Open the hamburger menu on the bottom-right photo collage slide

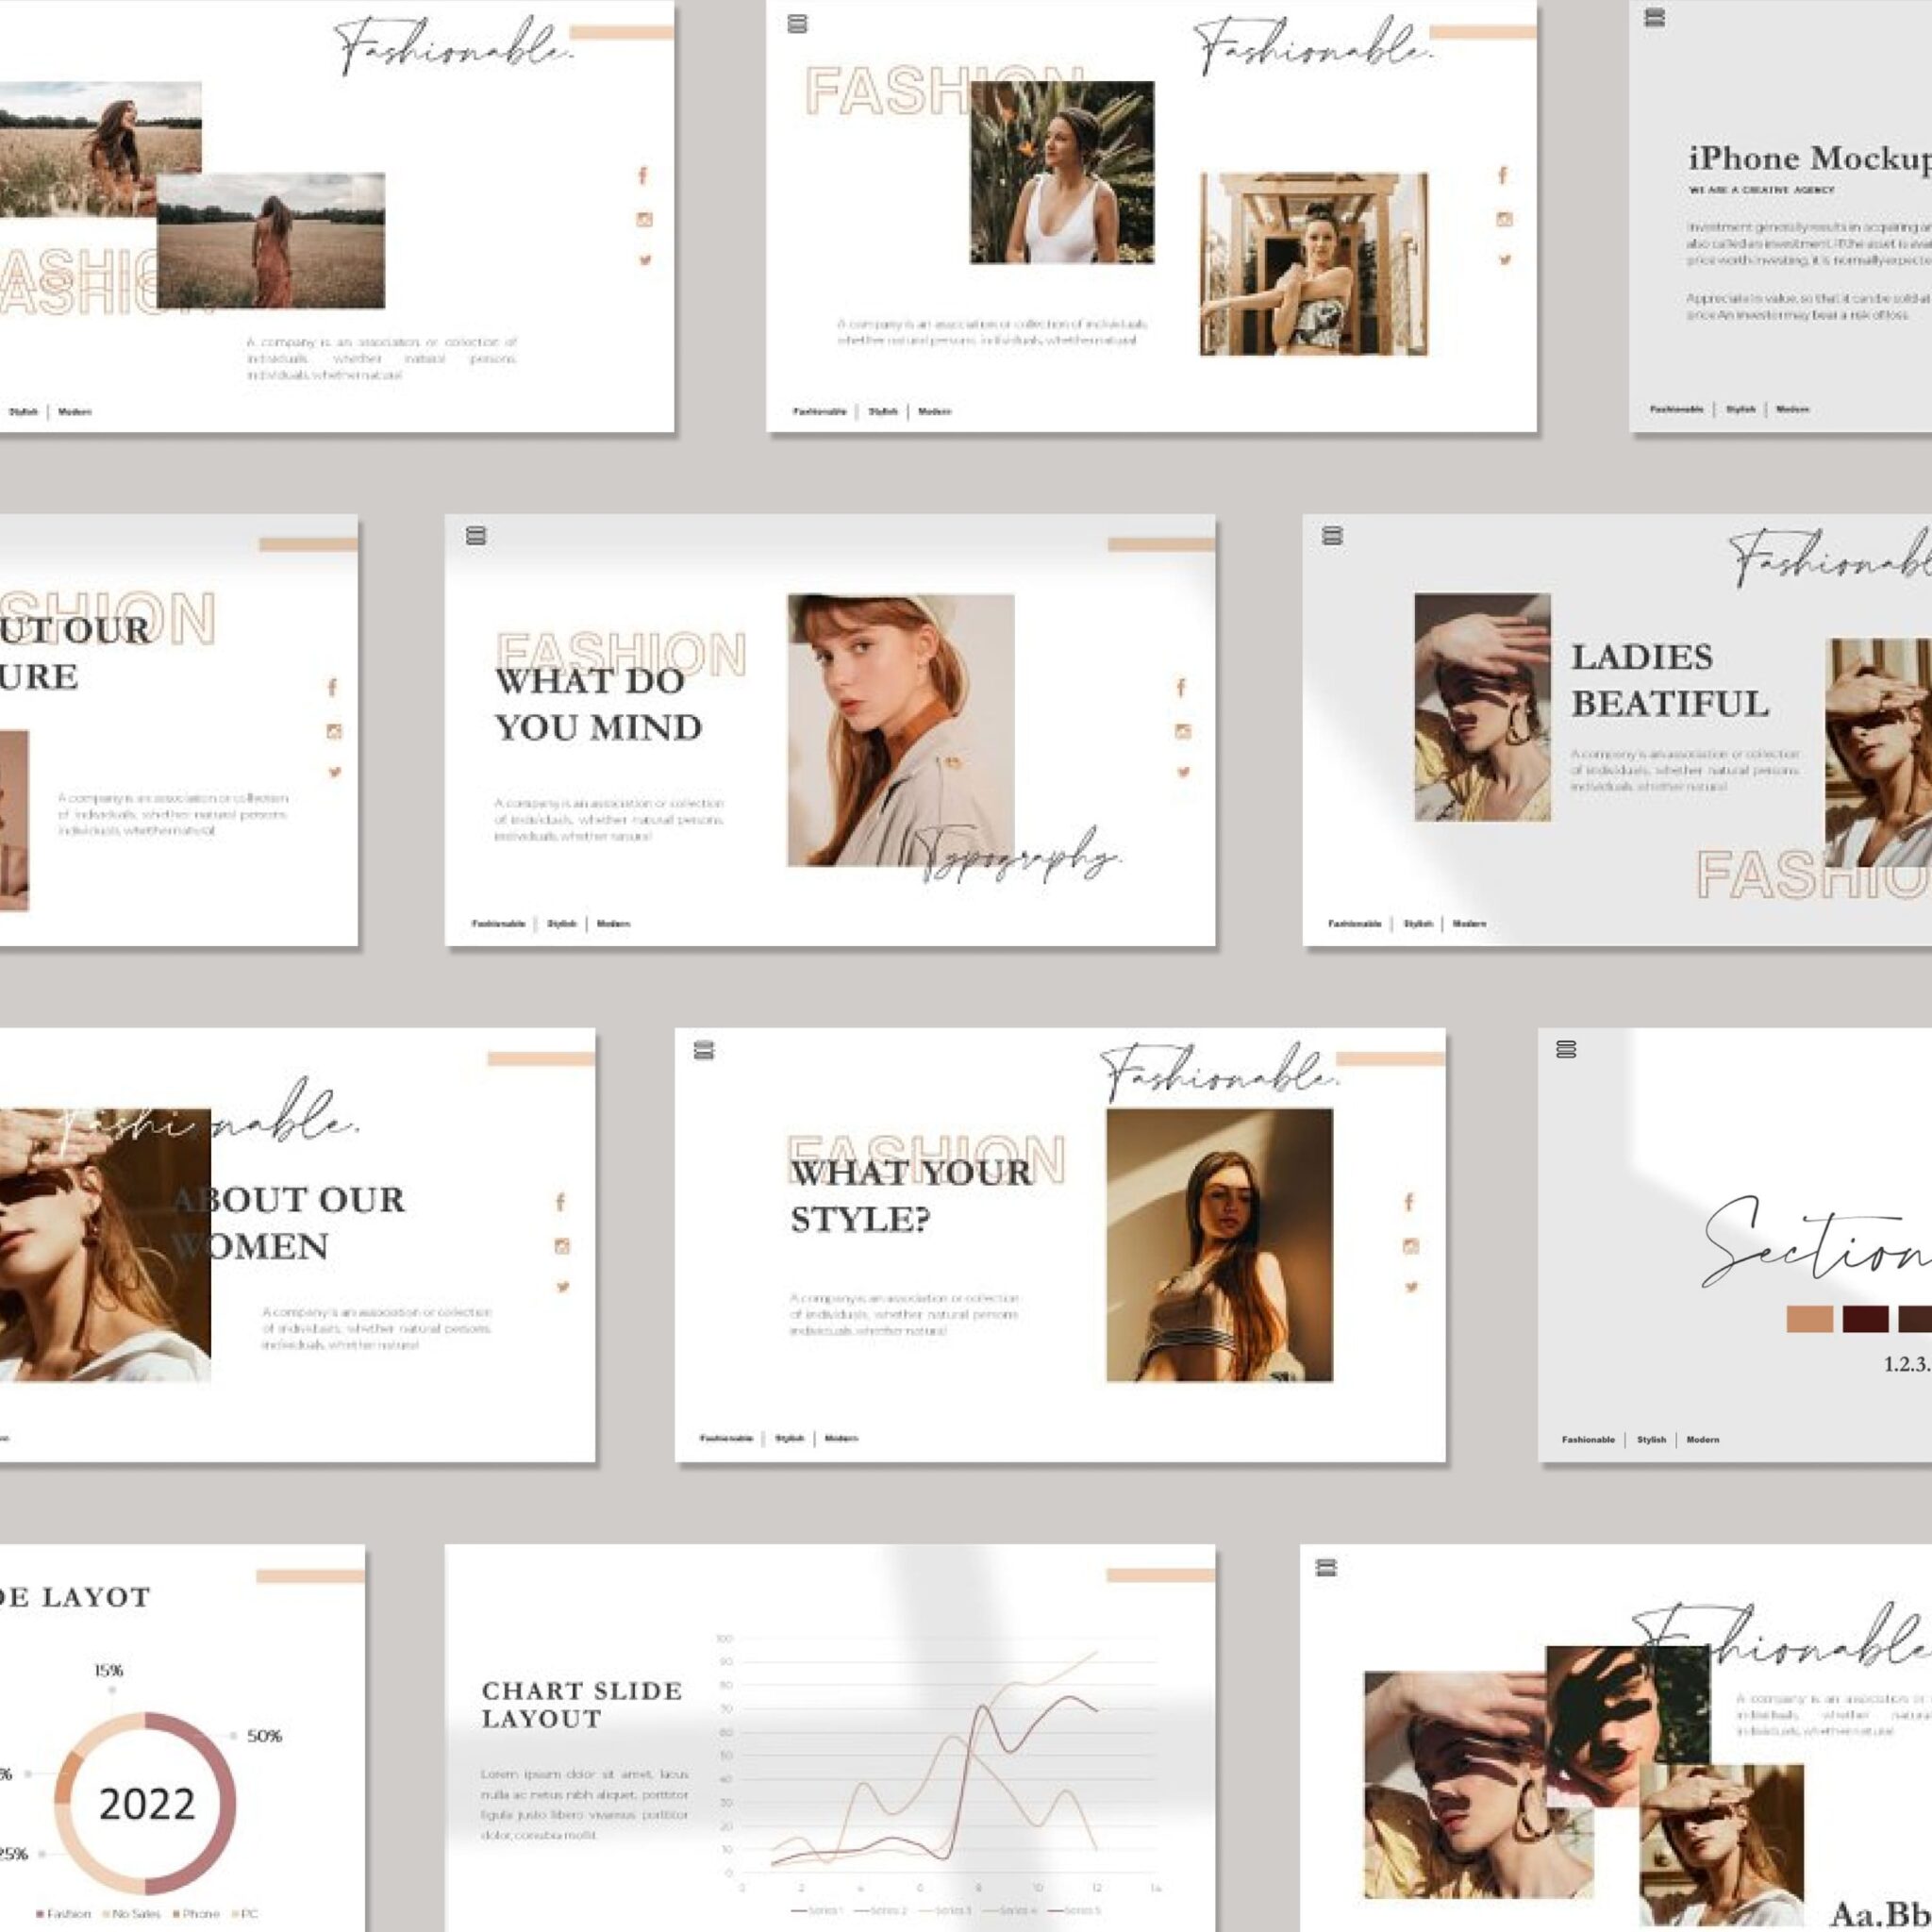click(1326, 1567)
